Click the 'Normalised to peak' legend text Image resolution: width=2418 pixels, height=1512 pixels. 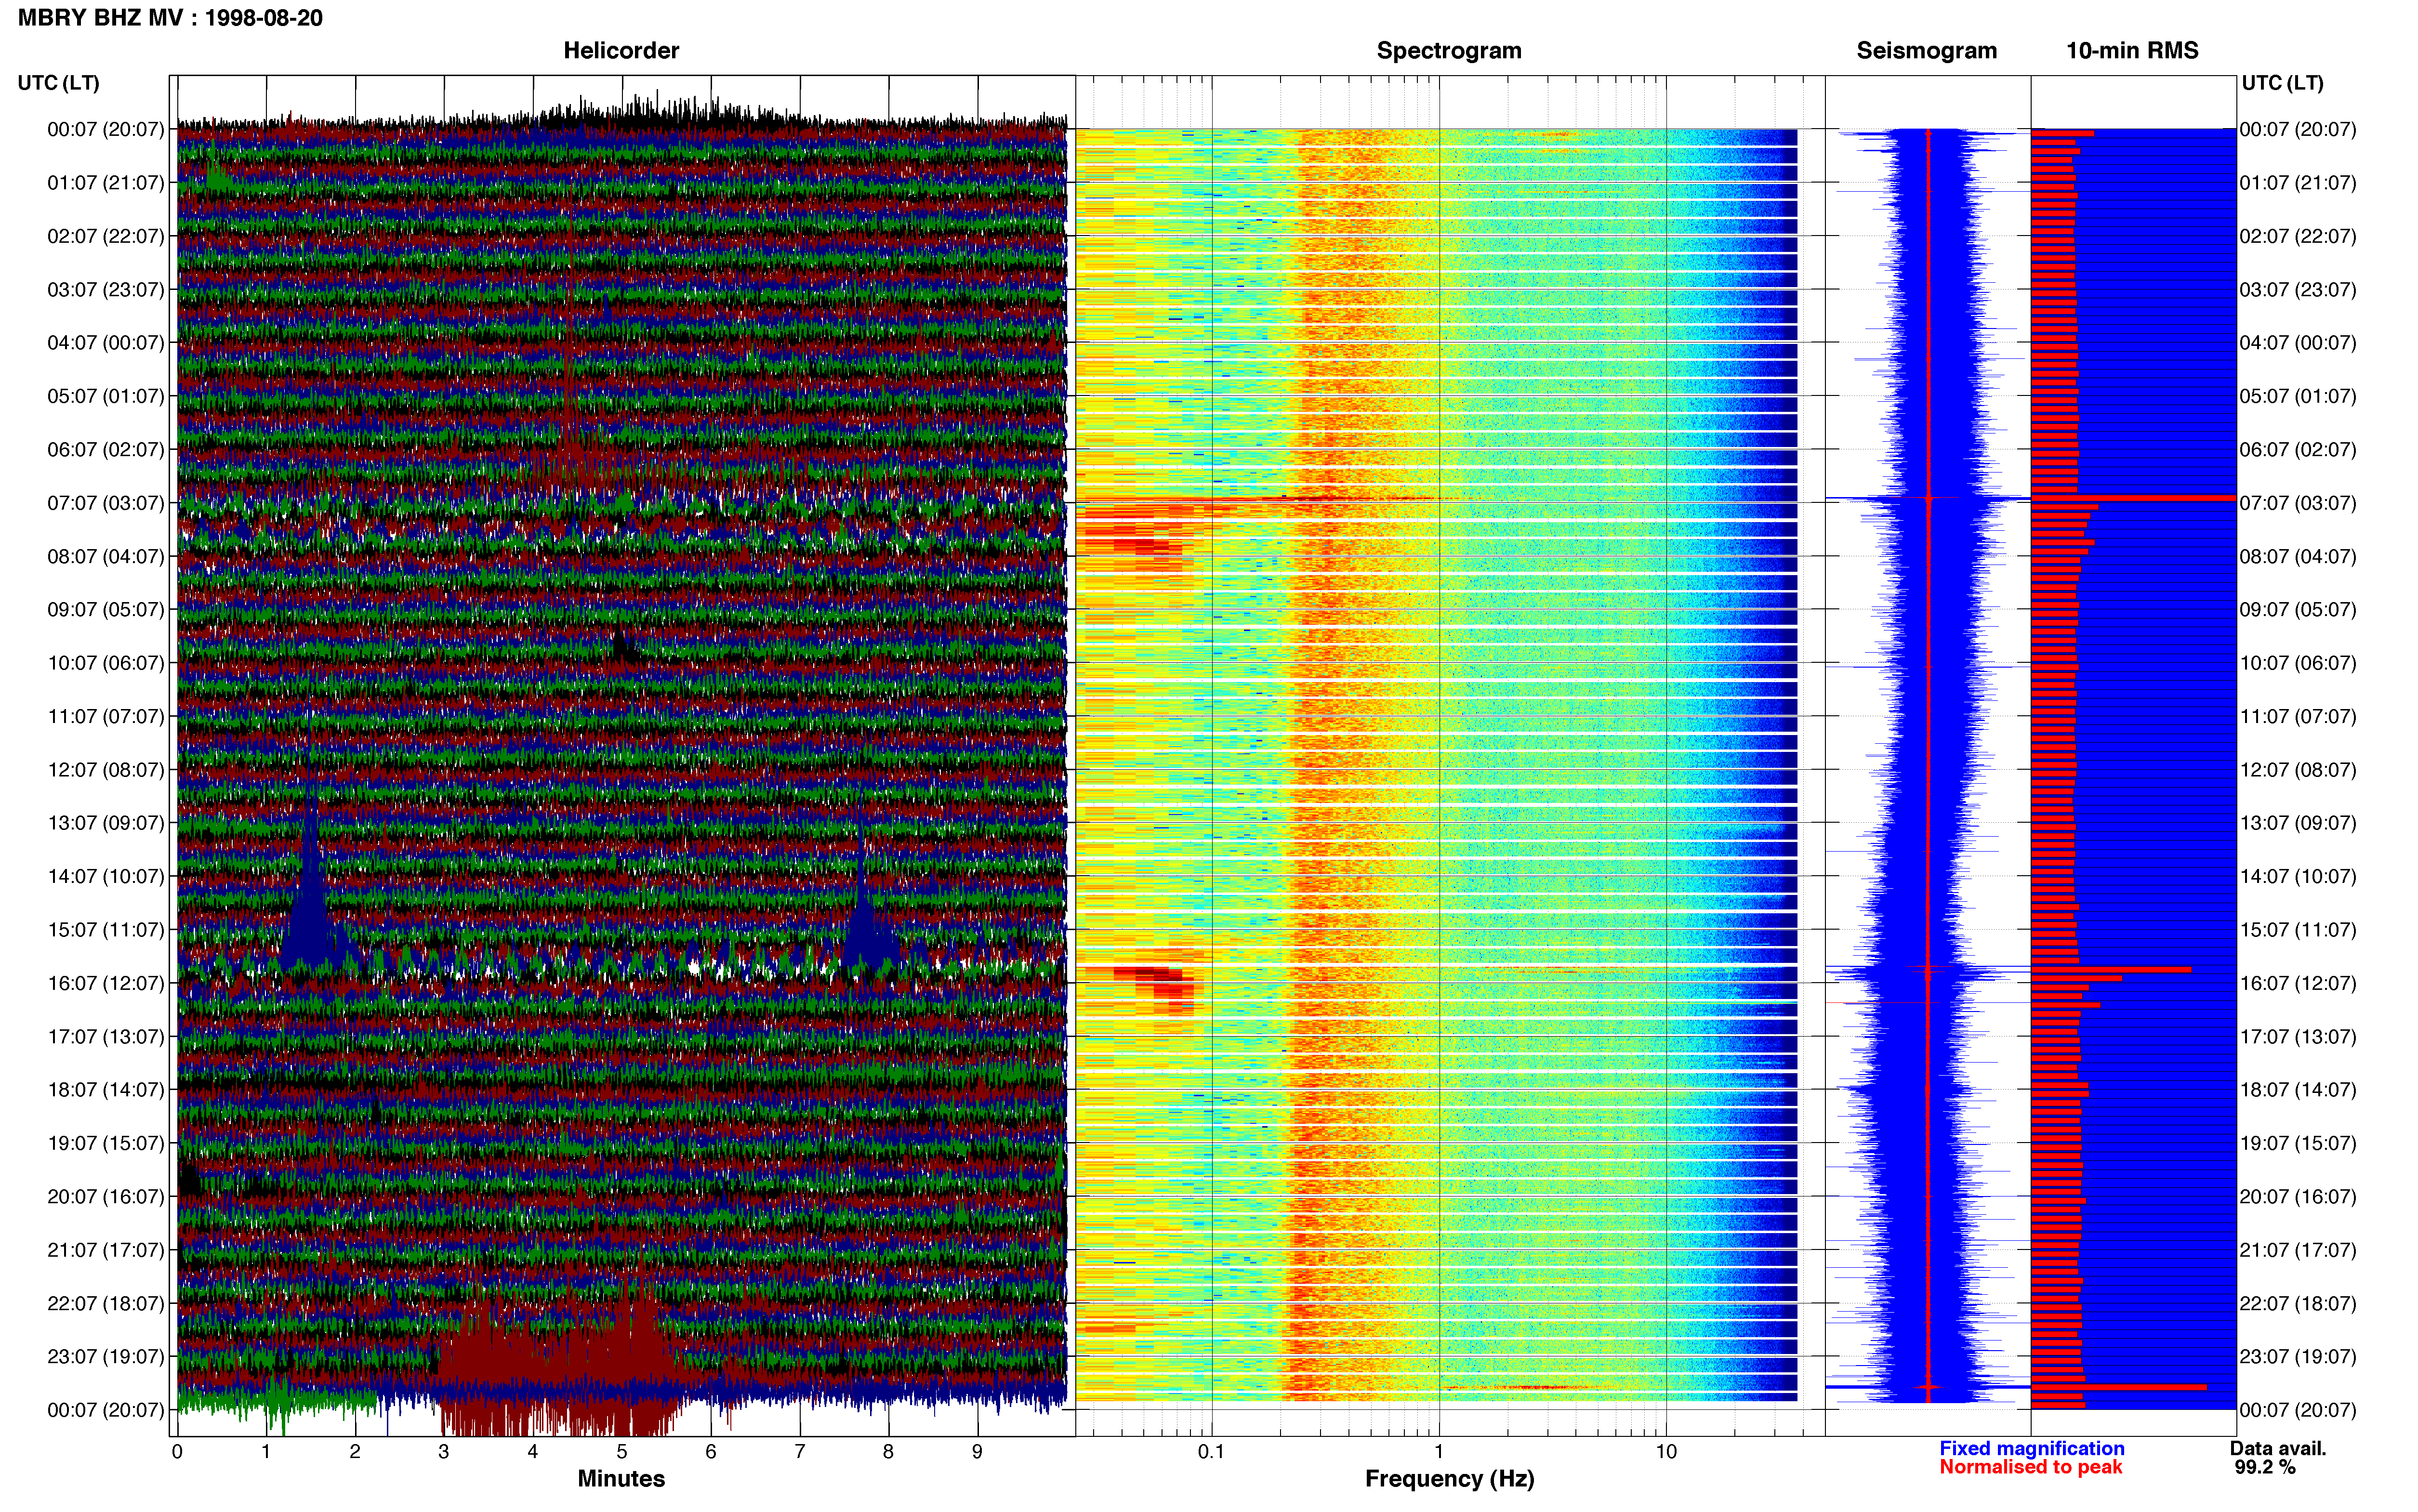(2030, 1467)
